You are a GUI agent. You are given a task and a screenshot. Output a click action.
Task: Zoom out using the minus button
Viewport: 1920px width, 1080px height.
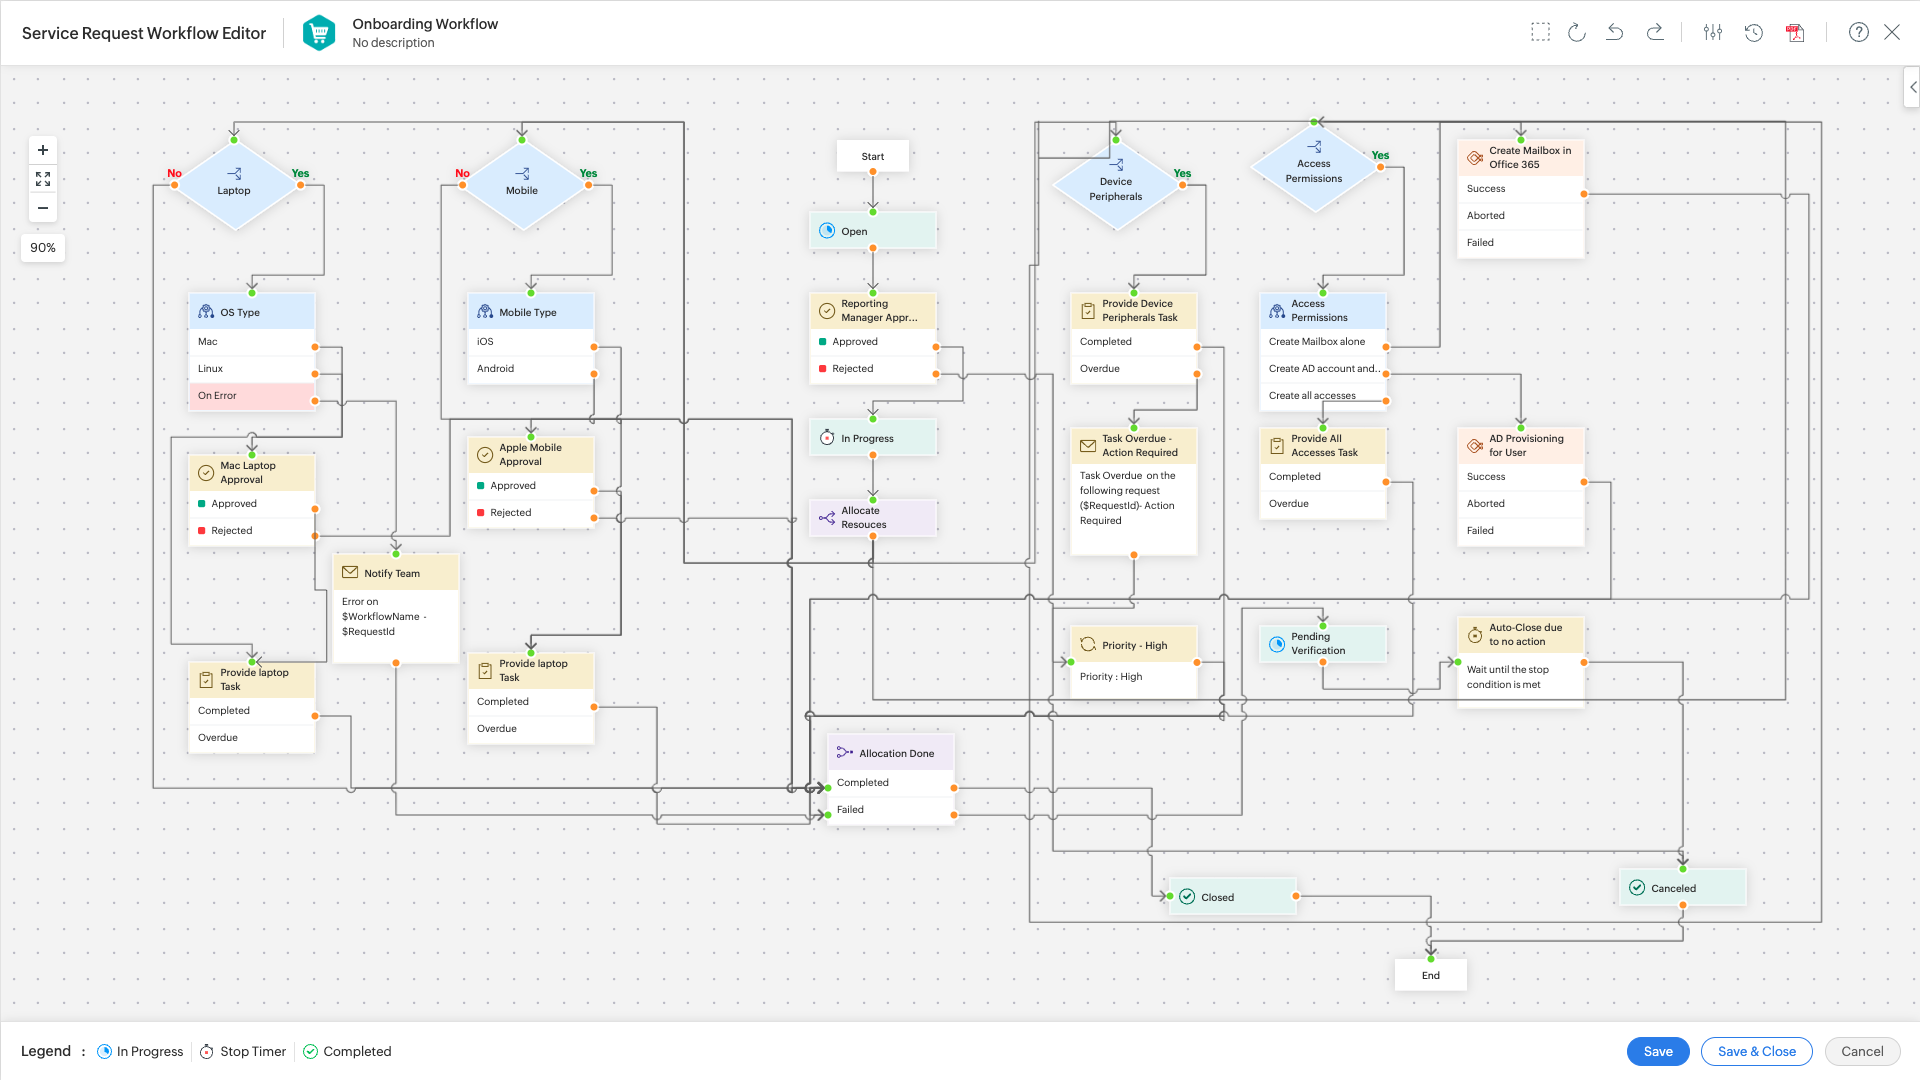pyautogui.click(x=42, y=208)
